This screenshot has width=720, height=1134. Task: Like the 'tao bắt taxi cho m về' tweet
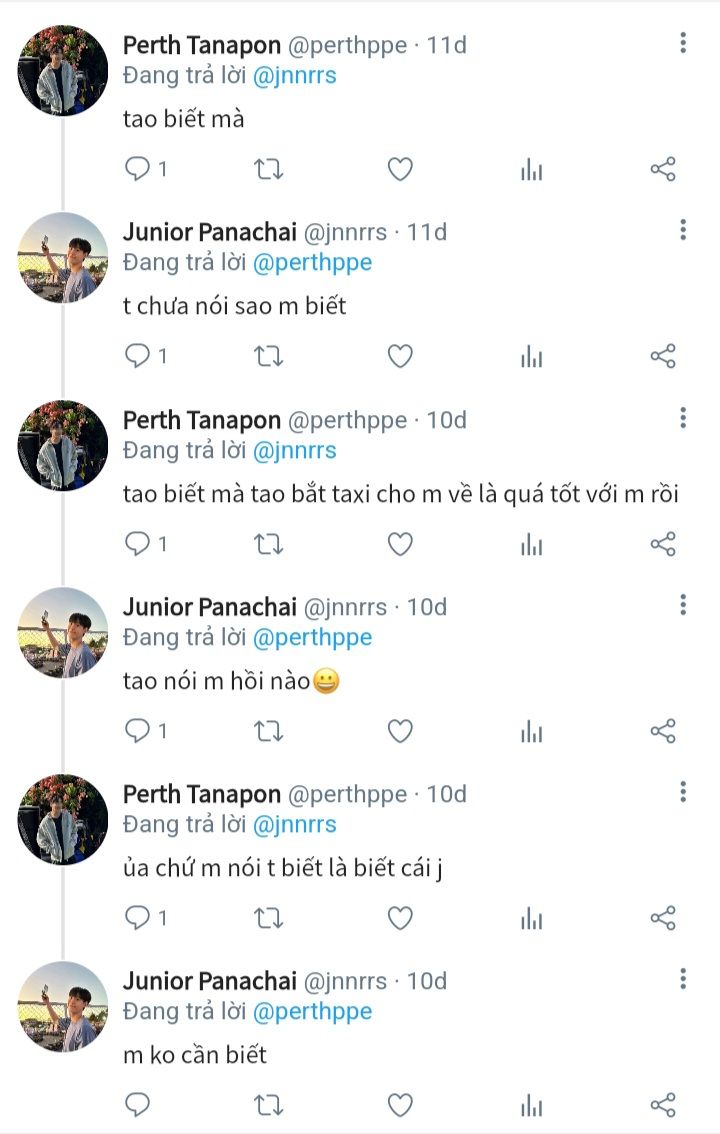pos(400,544)
